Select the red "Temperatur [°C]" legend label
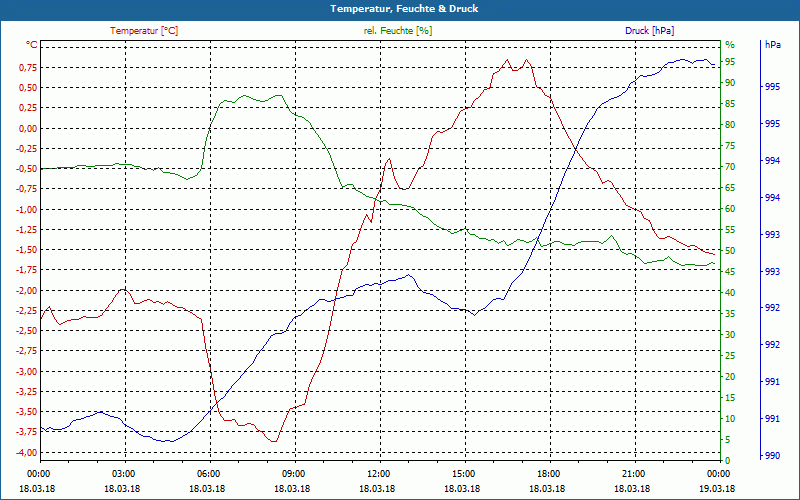The width and height of the screenshot is (800, 500). click(x=144, y=31)
